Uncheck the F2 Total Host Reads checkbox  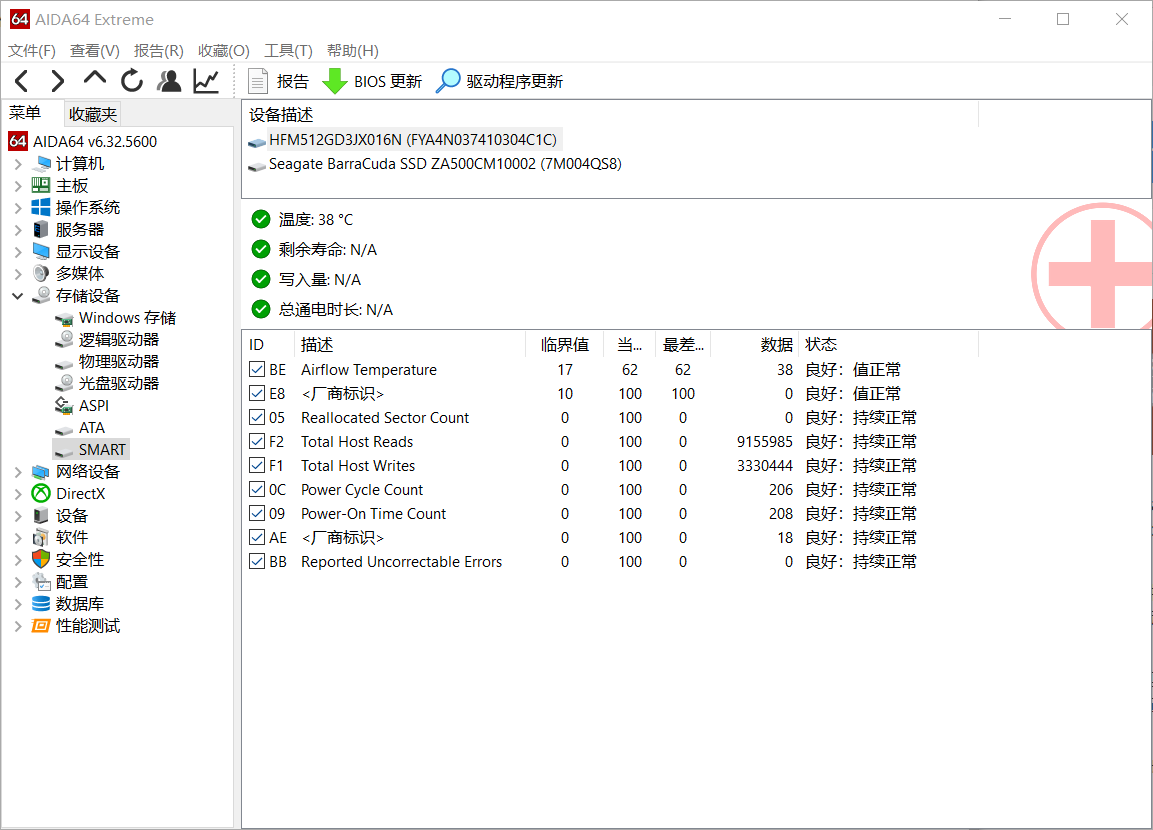(x=257, y=441)
